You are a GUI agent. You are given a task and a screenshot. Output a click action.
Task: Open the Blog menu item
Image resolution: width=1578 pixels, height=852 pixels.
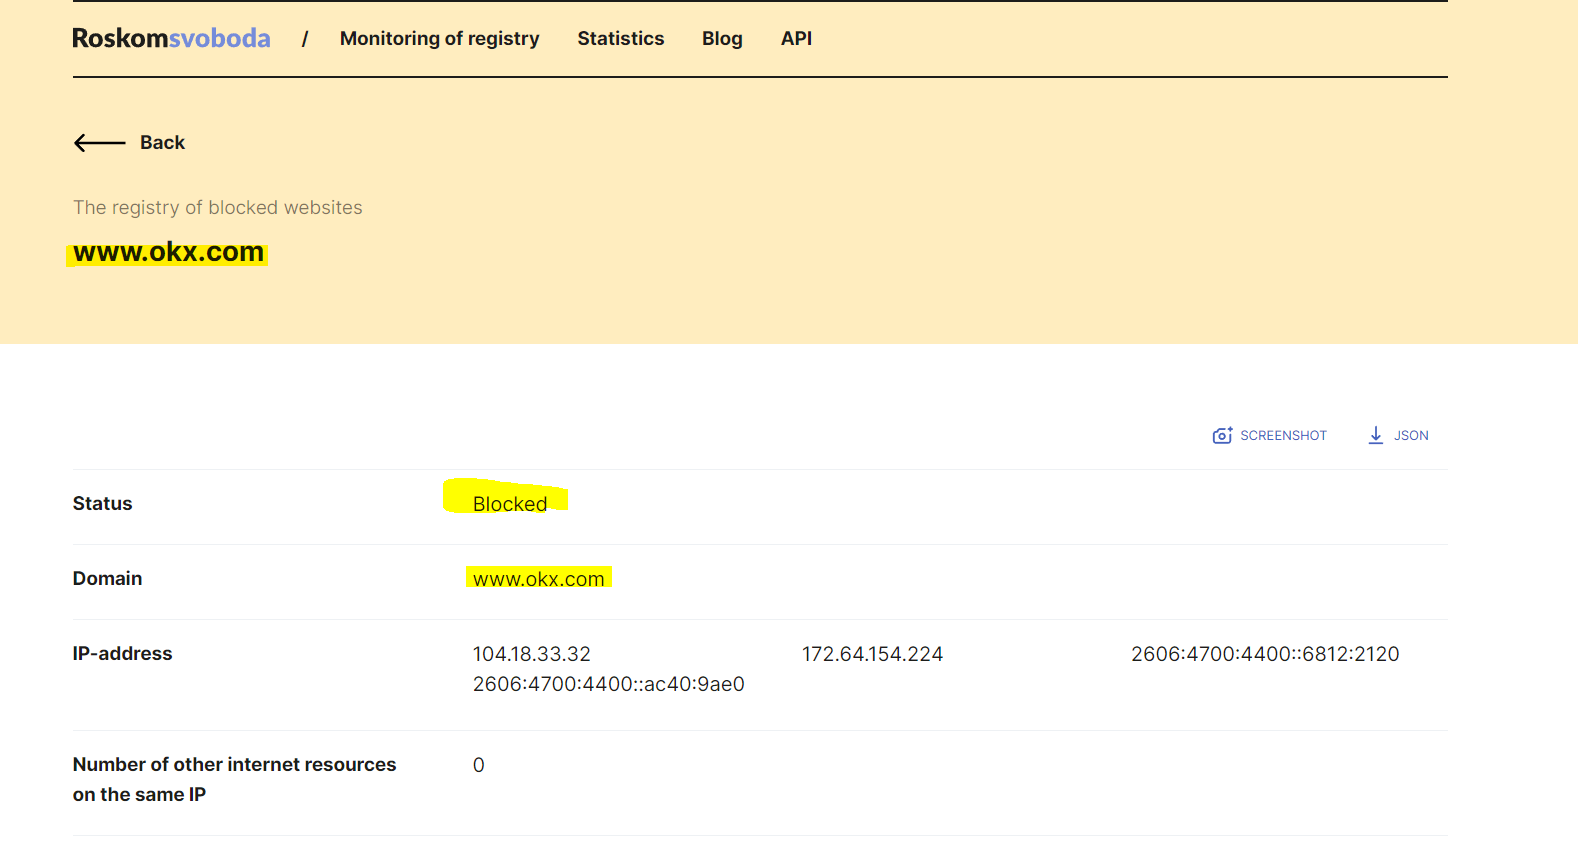(721, 38)
